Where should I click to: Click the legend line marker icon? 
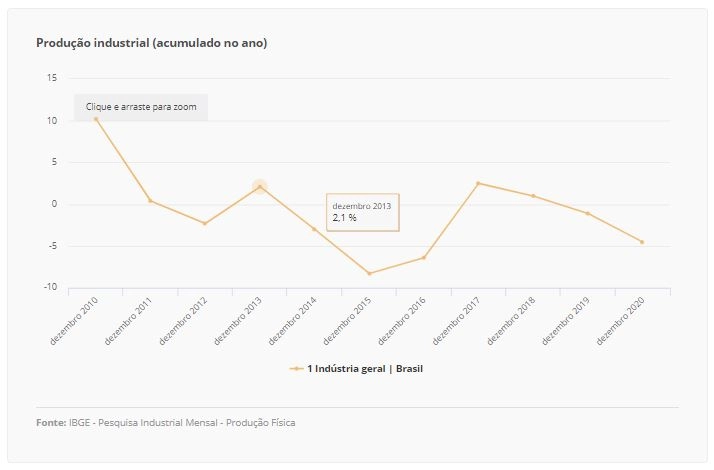[x=296, y=368]
